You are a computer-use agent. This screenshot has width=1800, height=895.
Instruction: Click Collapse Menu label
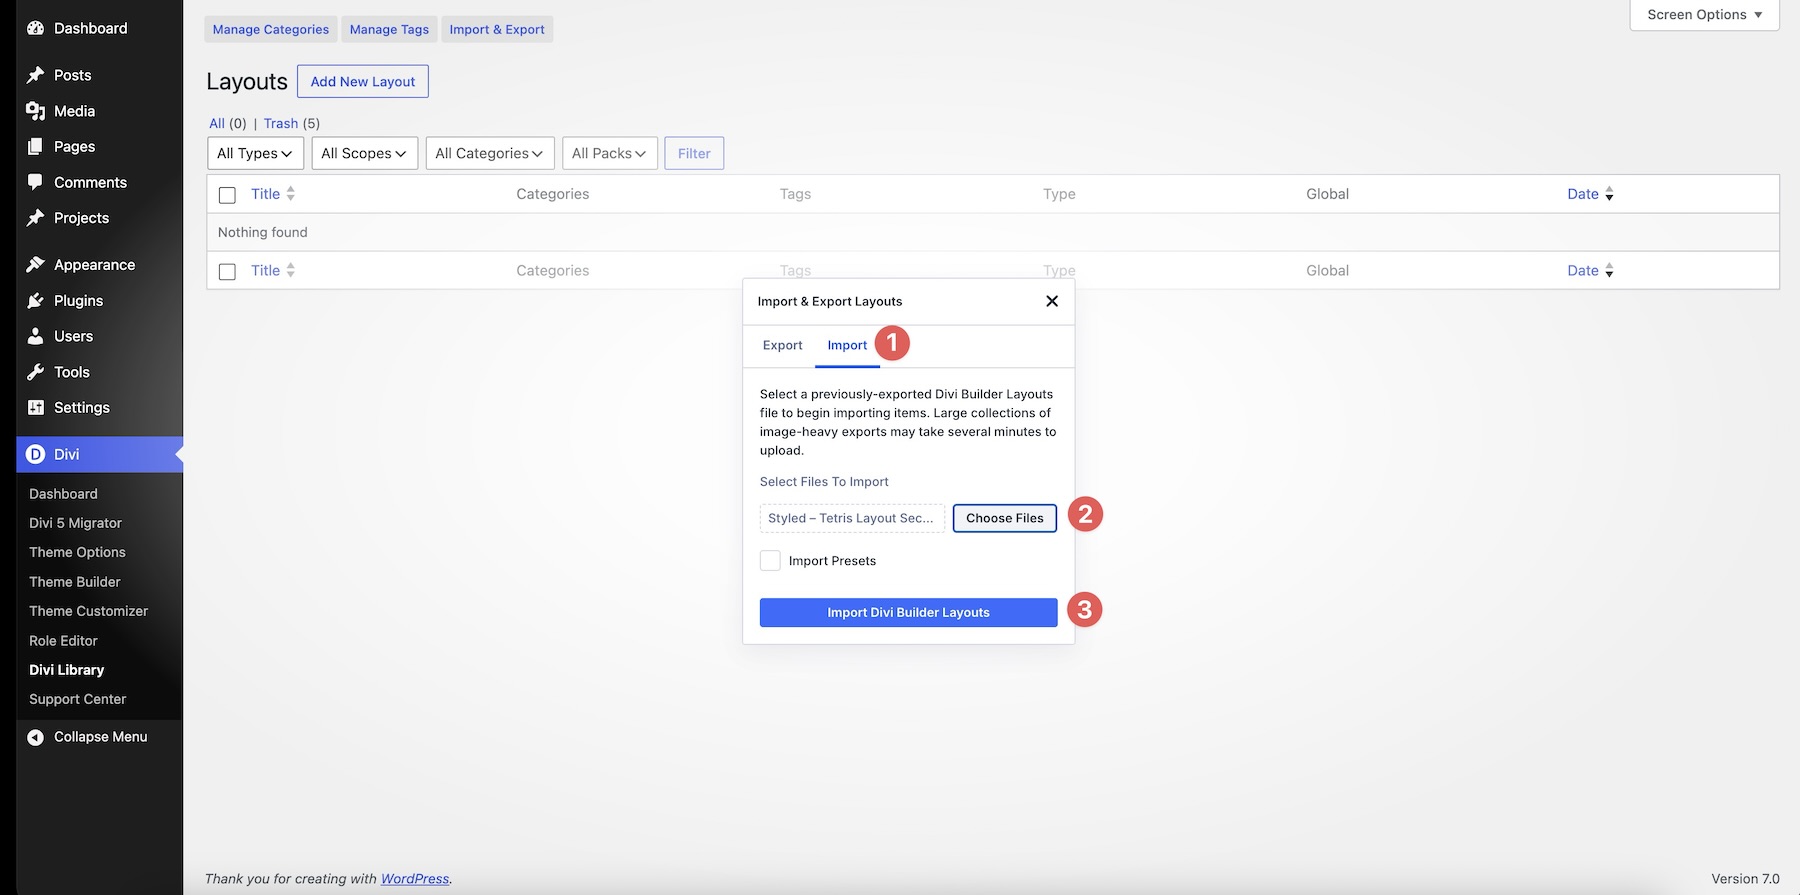100,737
